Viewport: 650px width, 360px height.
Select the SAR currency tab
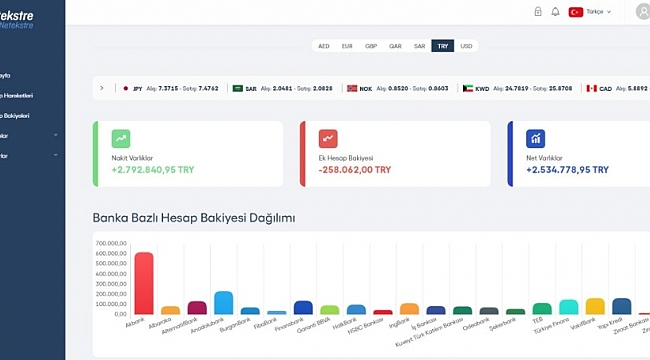[420, 46]
